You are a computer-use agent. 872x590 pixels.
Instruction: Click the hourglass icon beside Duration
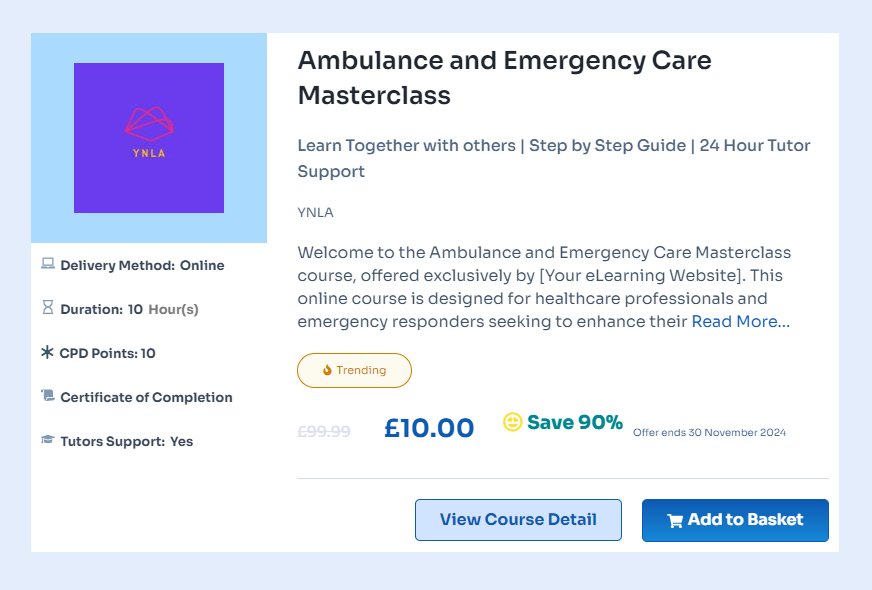pyautogui.click(x=47, y=309)
